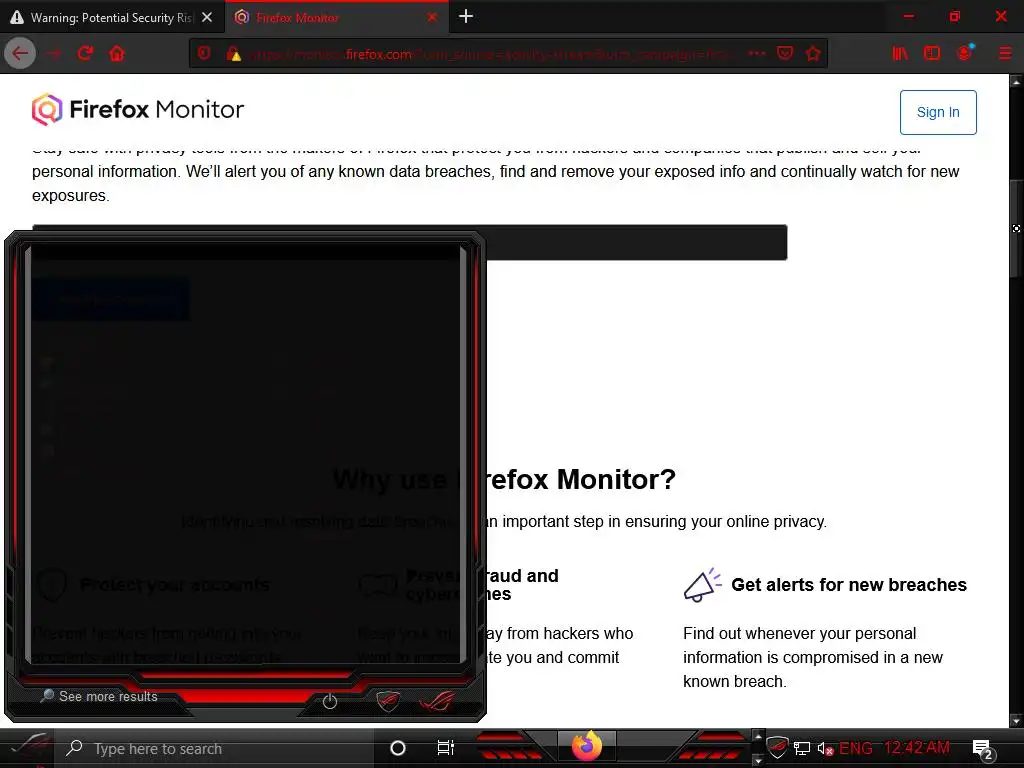The height and width of the screenshot is (768, 1024).
Task: Click the Firefox Monitor logo
Action: (x=138, y=109)
